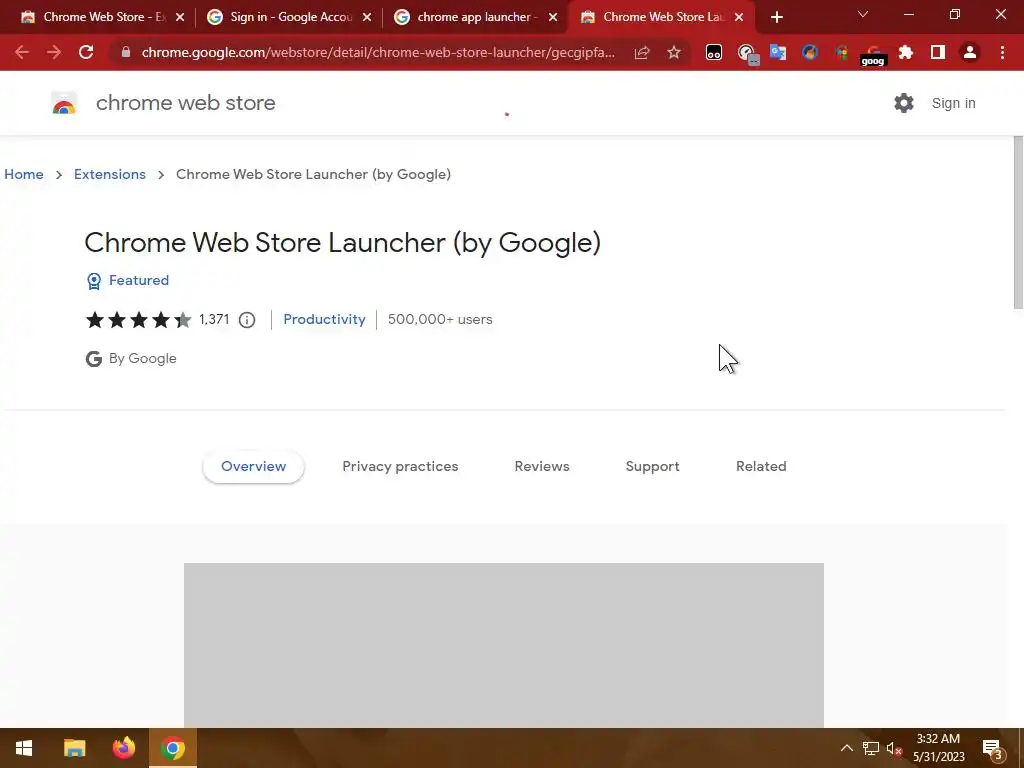Close the Sign in Google Accounts tab
The height and width of the screenshot is (768, 1024).
click(366, 17)
